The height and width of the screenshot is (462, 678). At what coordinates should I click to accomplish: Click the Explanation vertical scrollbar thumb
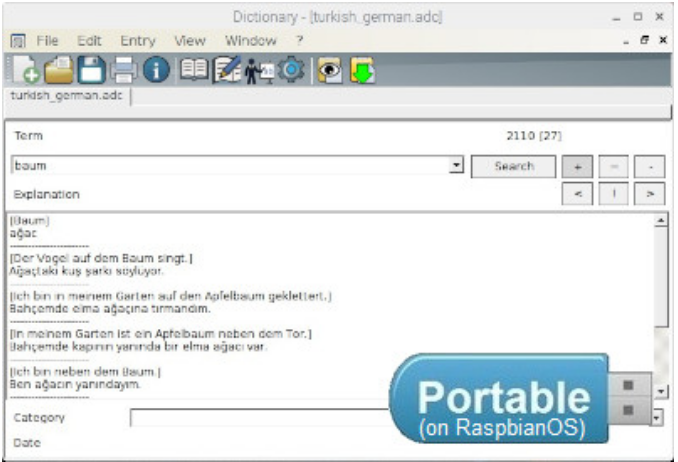click(661, 277)
